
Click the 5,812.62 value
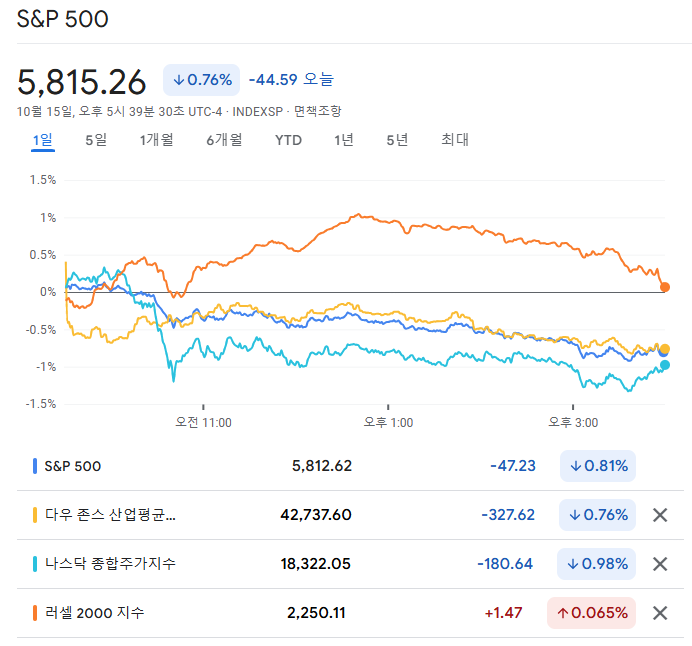coord(322,466)
